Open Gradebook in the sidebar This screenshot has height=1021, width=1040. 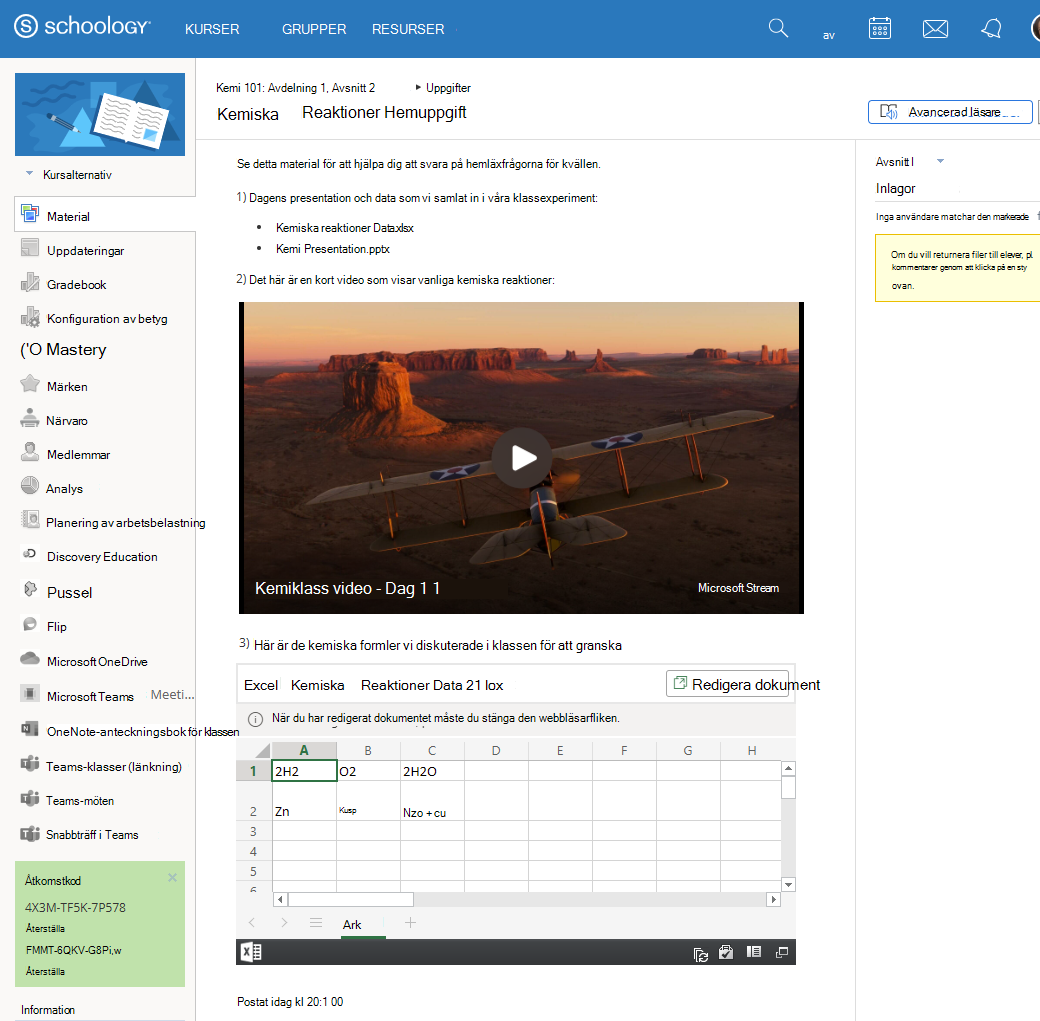point(77,285)
